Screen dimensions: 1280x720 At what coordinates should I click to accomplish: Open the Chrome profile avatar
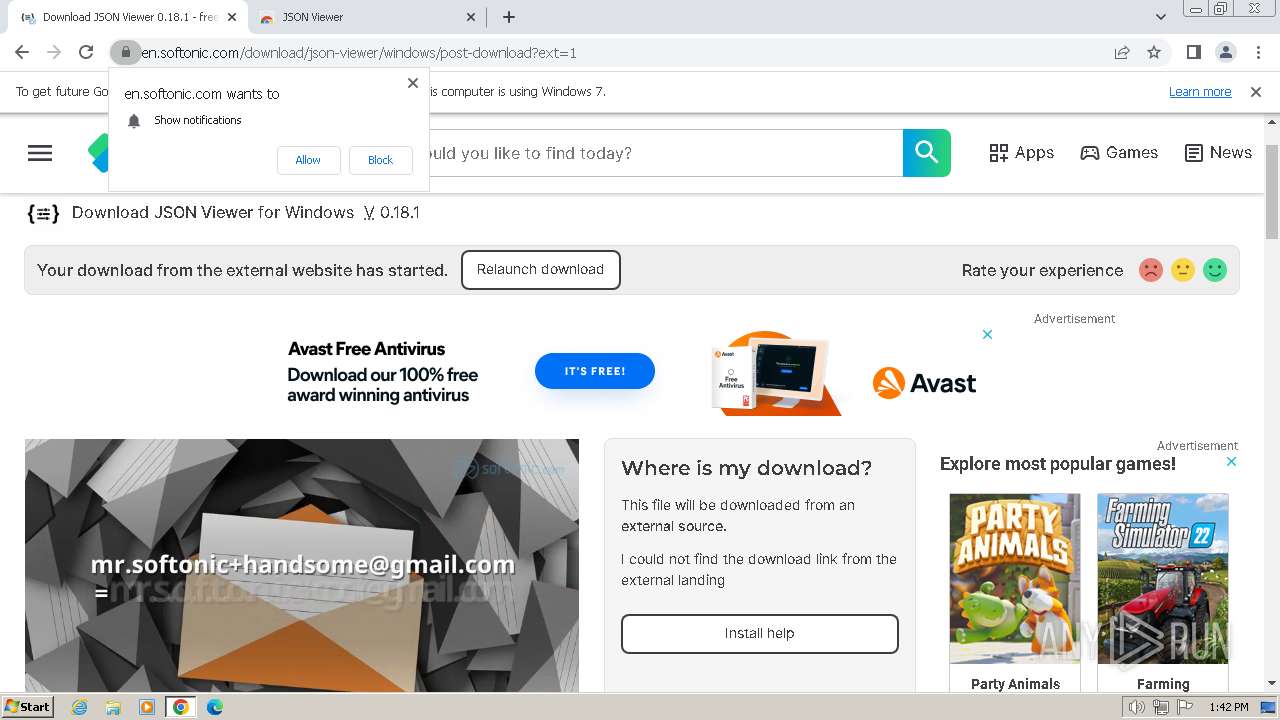(x=1225, y=53)
